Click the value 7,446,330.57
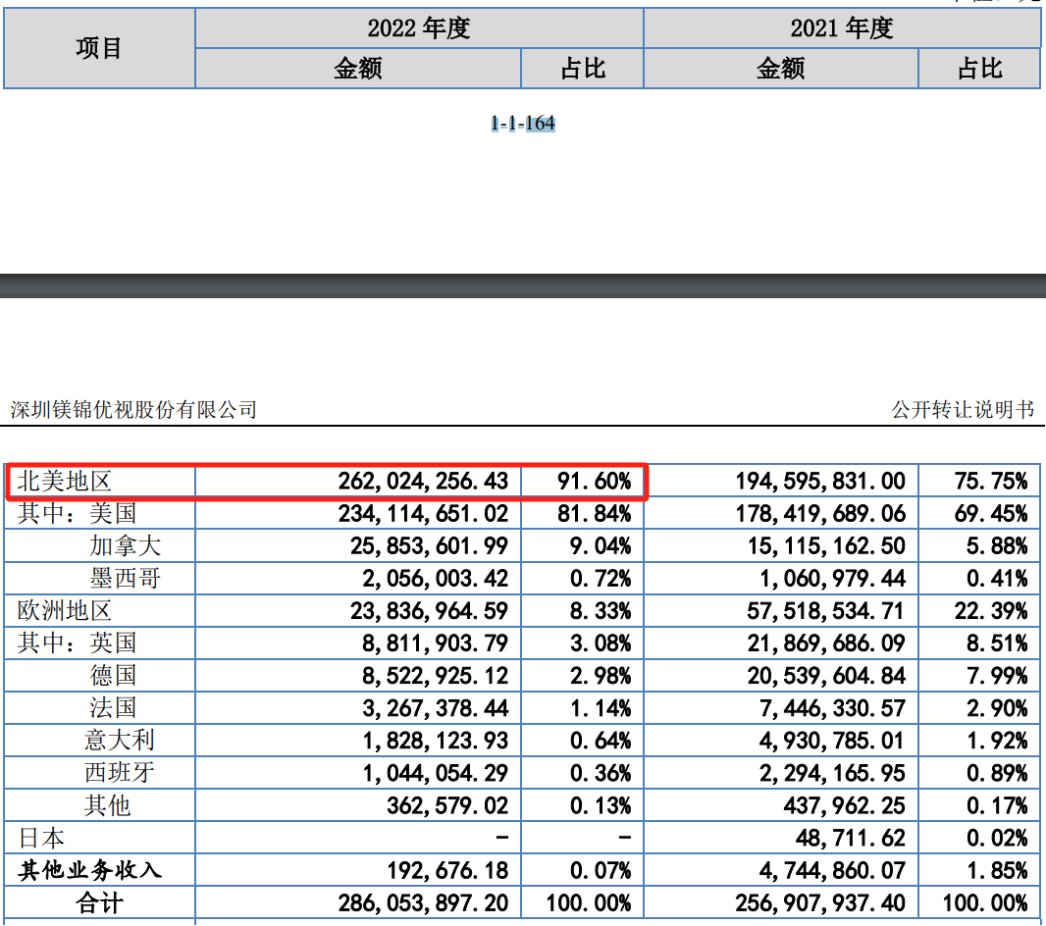The width and height of the screenshot is (1046, 926). click(x=833, y=707)
